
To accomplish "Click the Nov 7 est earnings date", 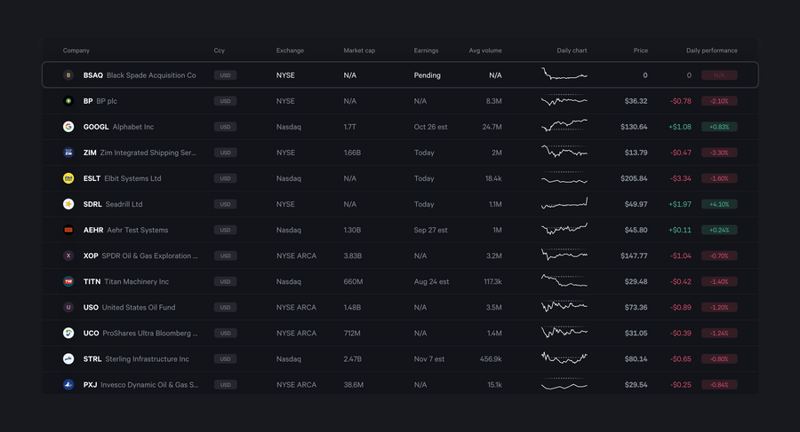I will 429,359.
